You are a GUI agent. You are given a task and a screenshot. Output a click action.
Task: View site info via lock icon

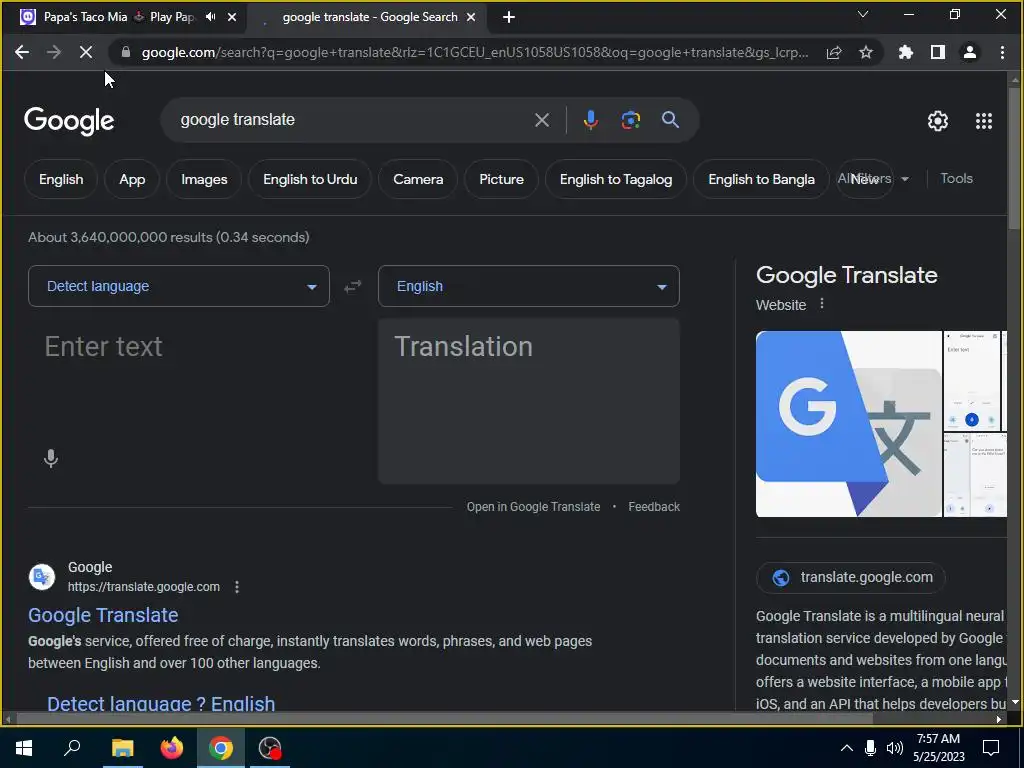click(126, 52)
